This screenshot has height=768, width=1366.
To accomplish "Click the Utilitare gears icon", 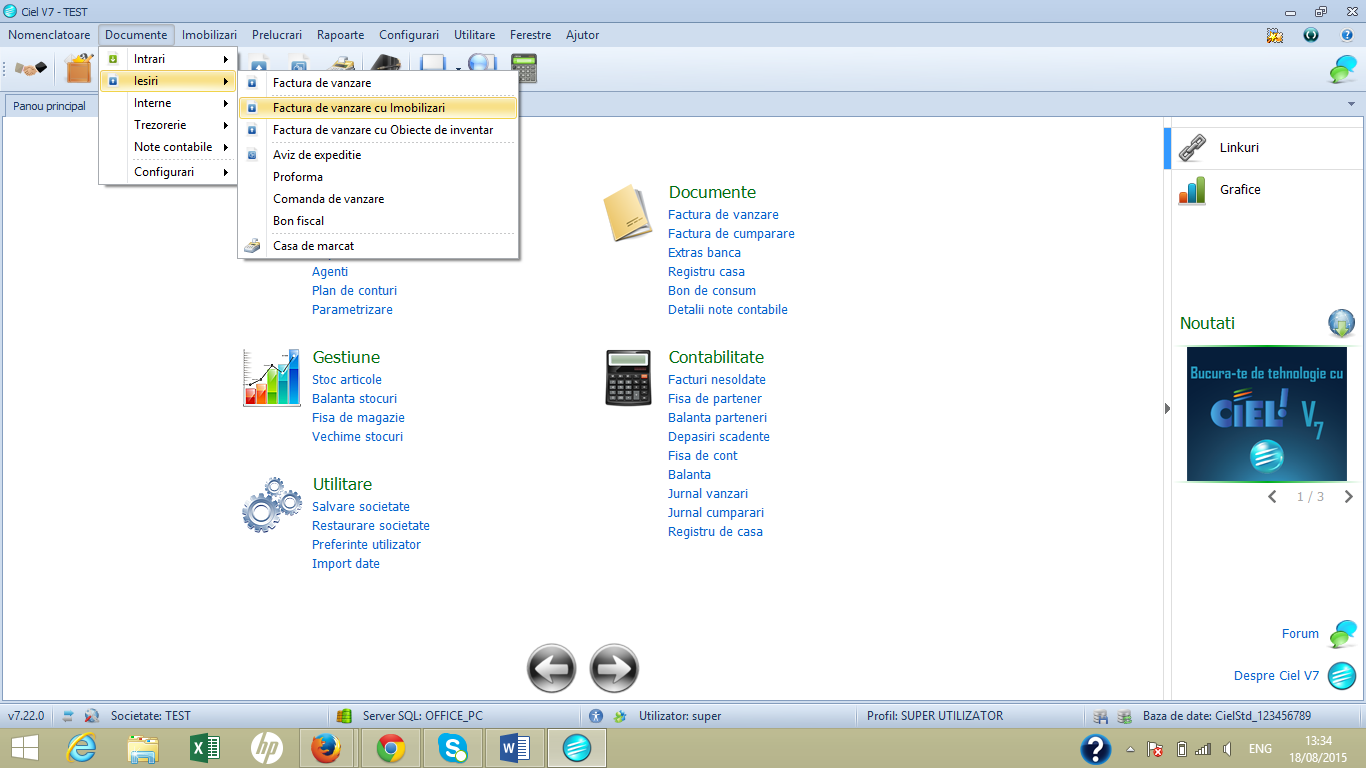I will coord(271,505).
